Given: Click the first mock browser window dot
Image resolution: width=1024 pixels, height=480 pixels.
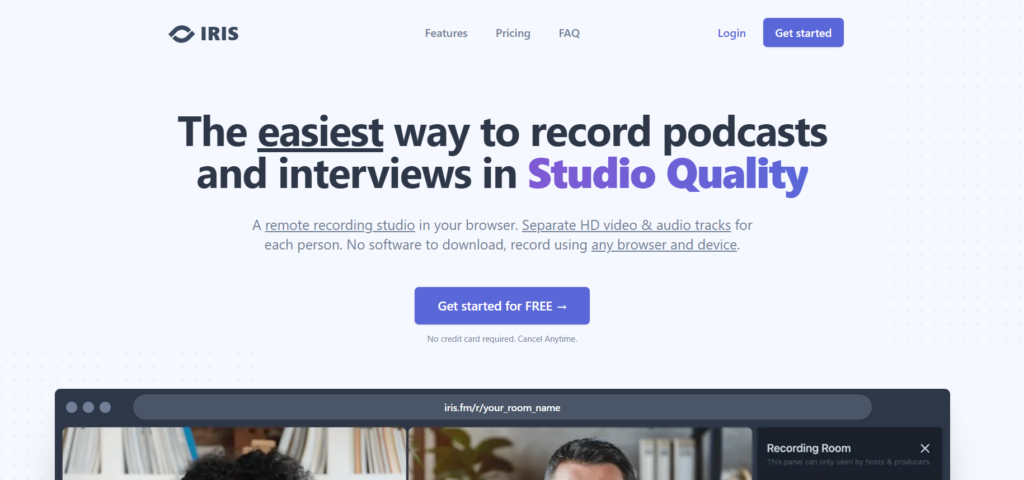Looking at the screenshot, I should click(x=72, y=408).
